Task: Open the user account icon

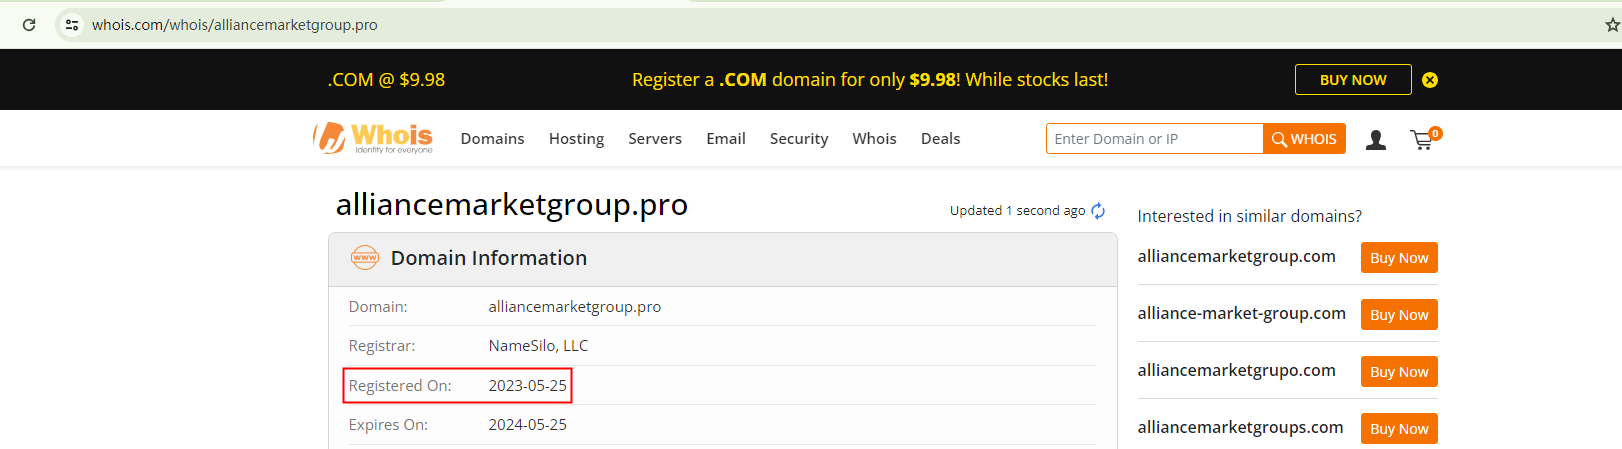Action: tap(1376, 140)
